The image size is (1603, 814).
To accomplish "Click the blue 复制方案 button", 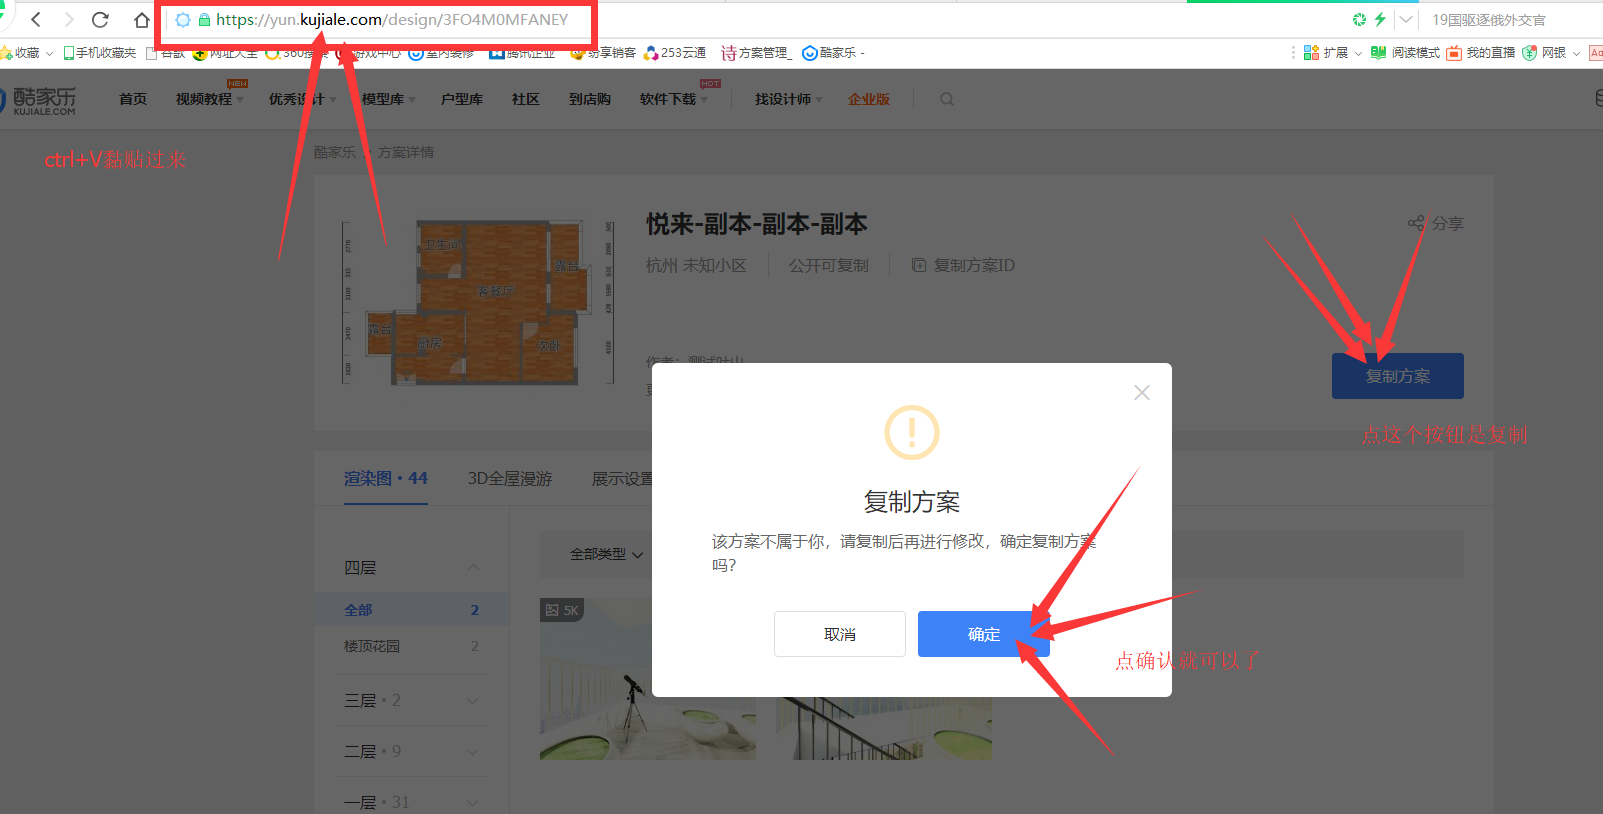I will coord(1398,376).
